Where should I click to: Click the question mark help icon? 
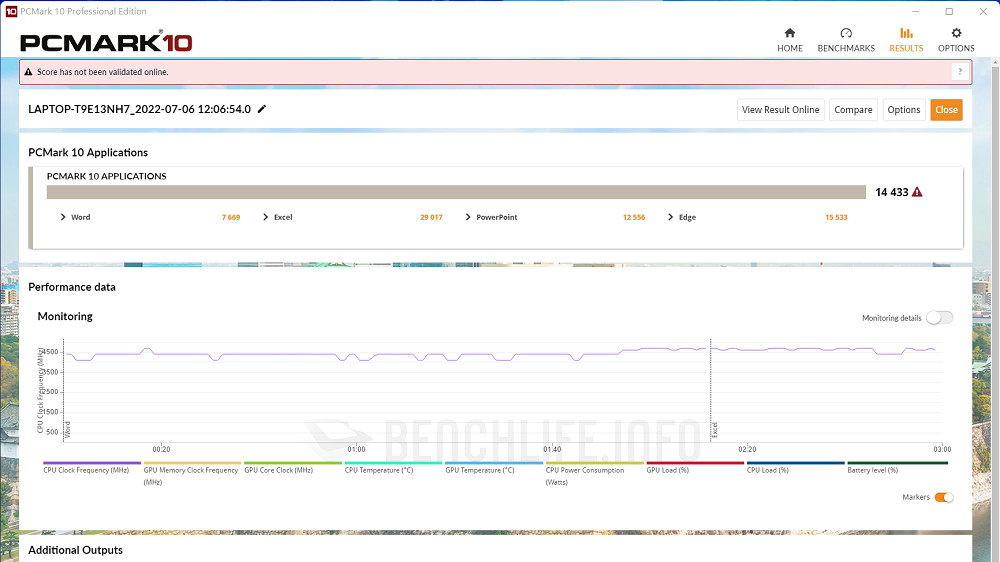tap(959, 72)
